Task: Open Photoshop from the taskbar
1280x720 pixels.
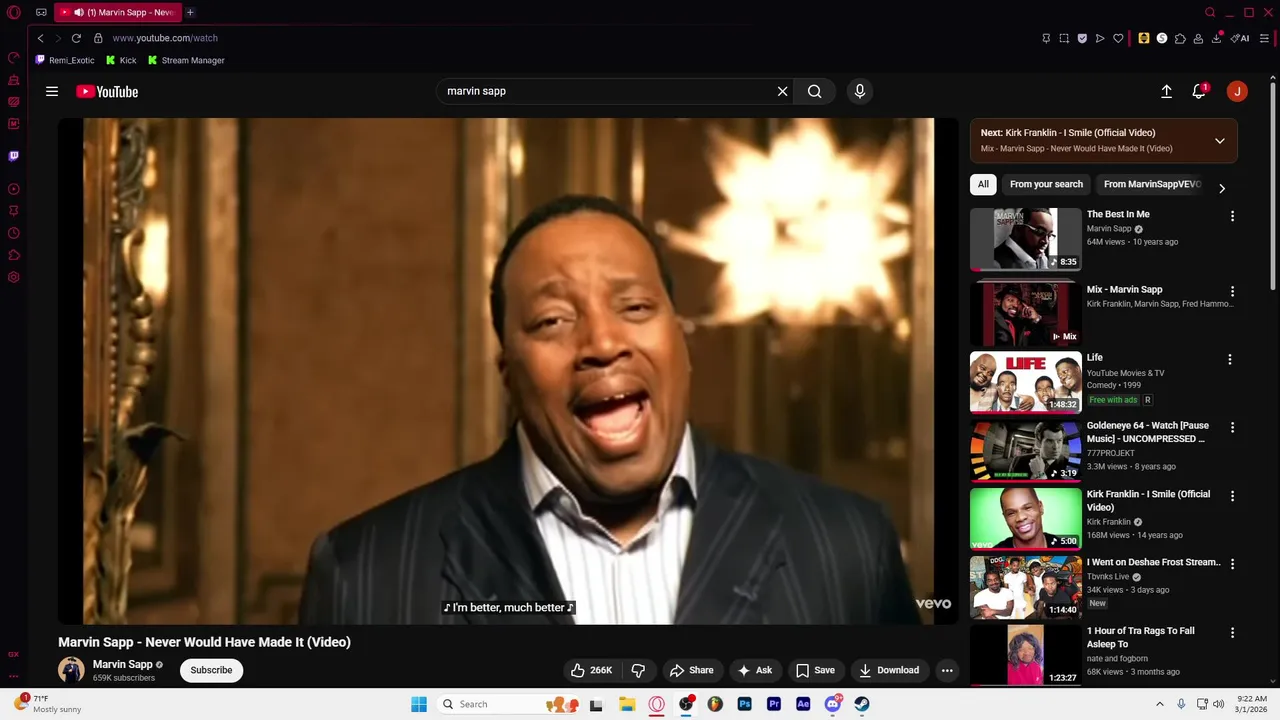Action: tap(745, 704)
